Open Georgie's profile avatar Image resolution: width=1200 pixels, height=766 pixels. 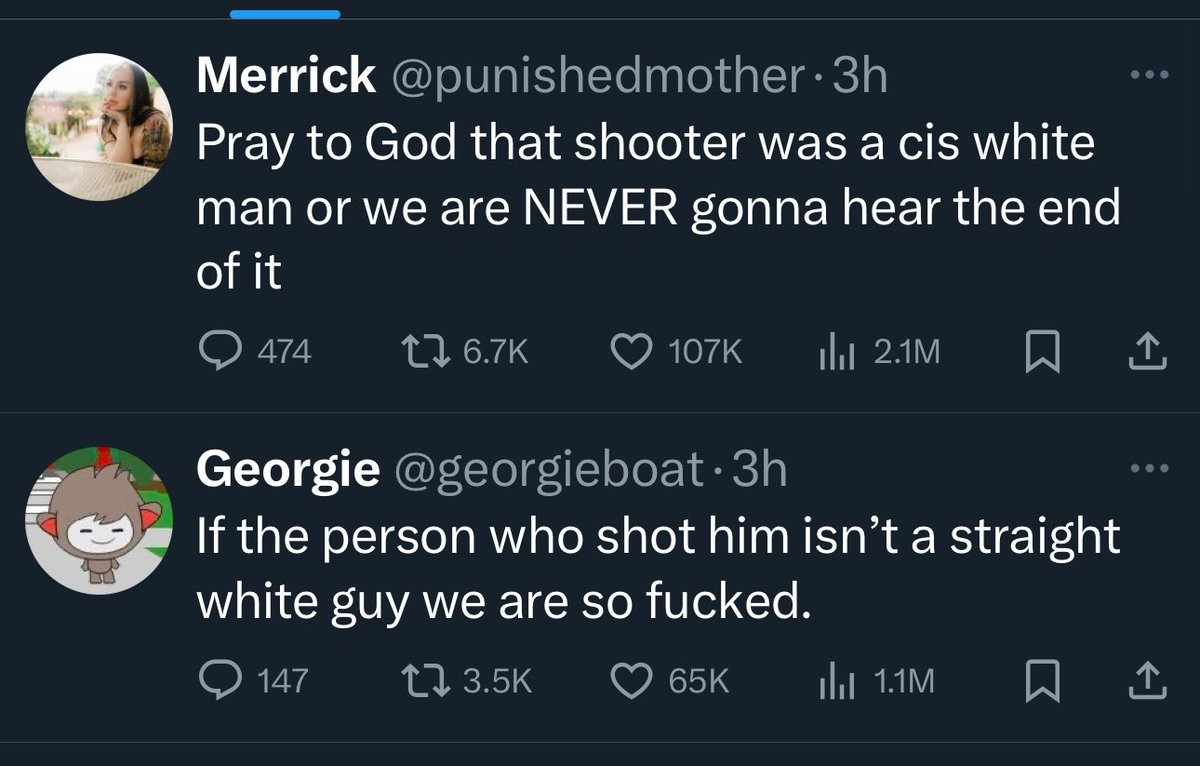point(99,520)
